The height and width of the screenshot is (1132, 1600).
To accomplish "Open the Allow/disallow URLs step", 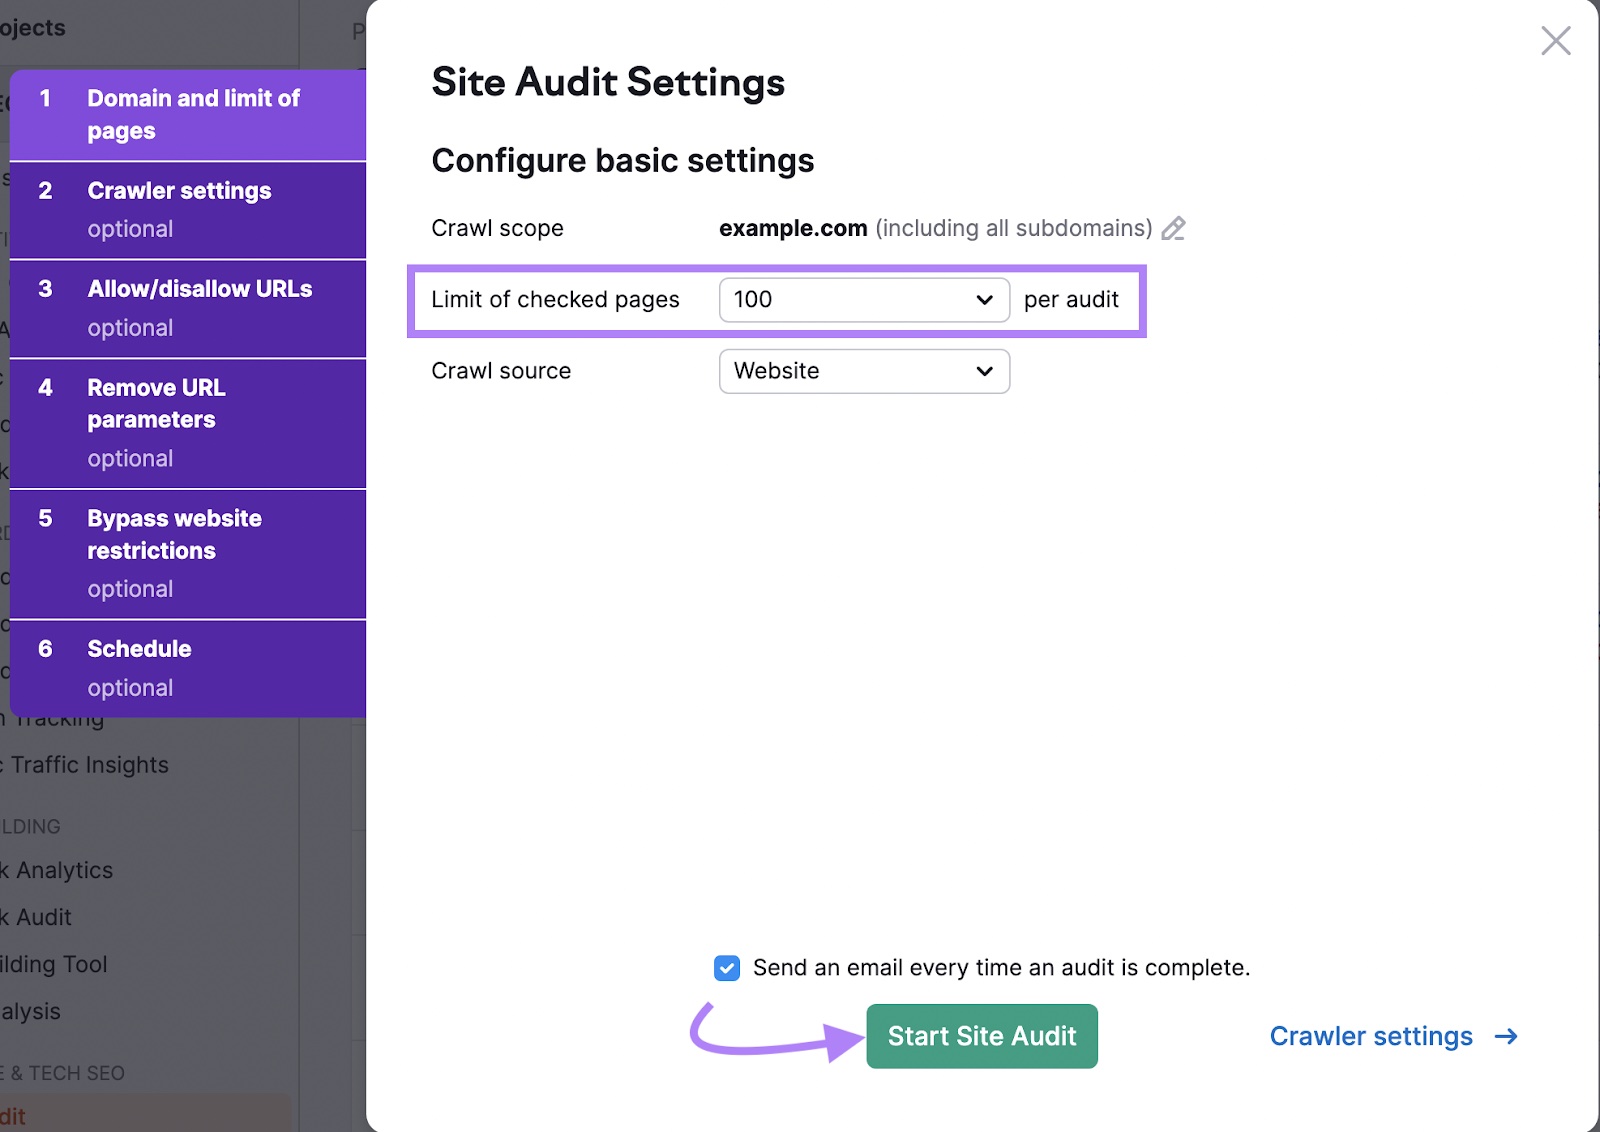I will click(188, 307).
